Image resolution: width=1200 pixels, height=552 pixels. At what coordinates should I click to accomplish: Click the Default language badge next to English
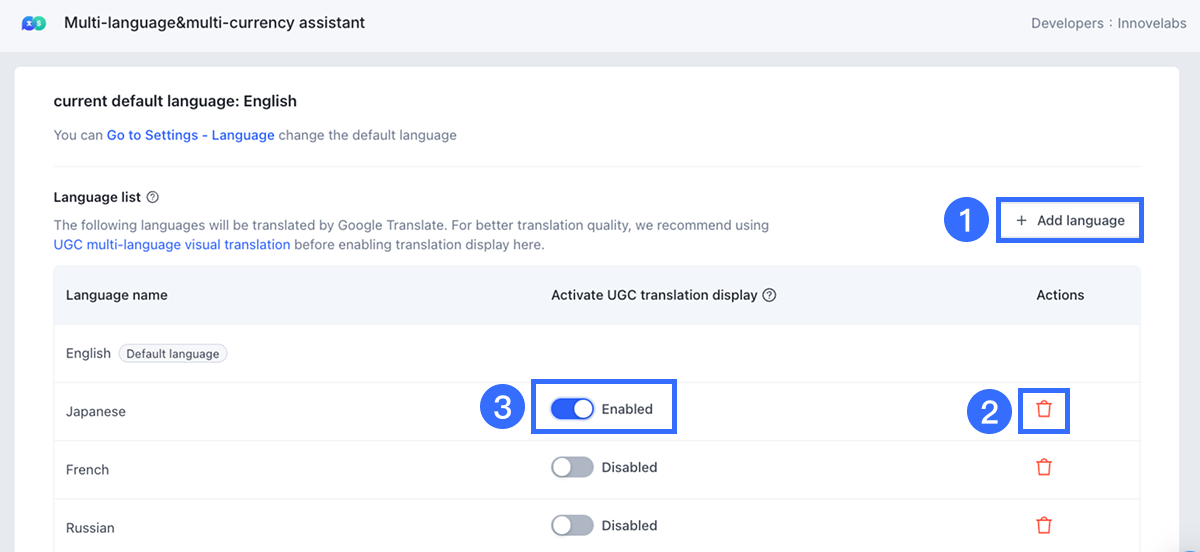click(173, 353)
